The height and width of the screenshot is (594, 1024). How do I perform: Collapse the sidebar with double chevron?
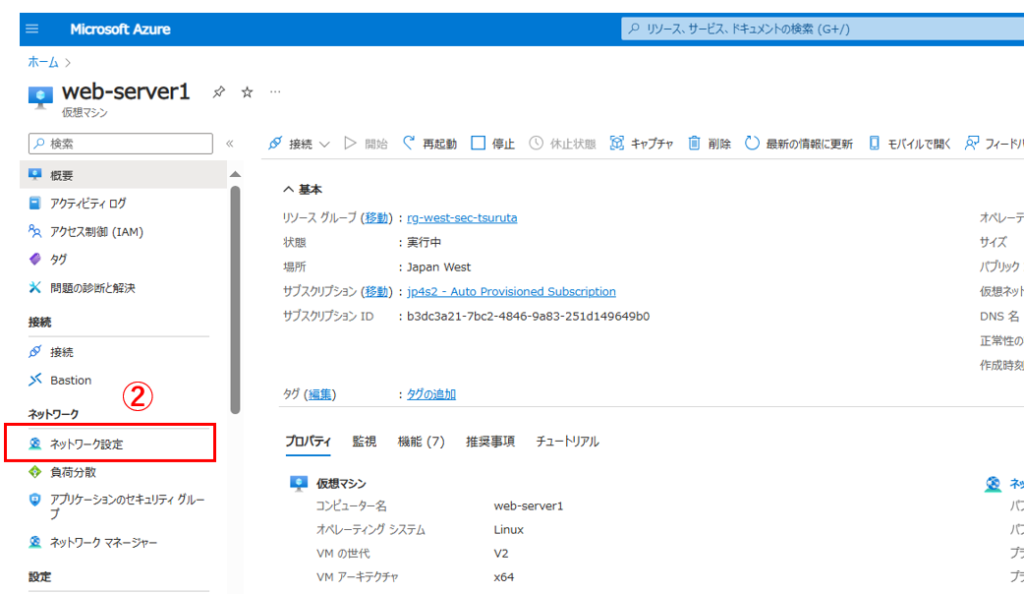tap(230, 144)
